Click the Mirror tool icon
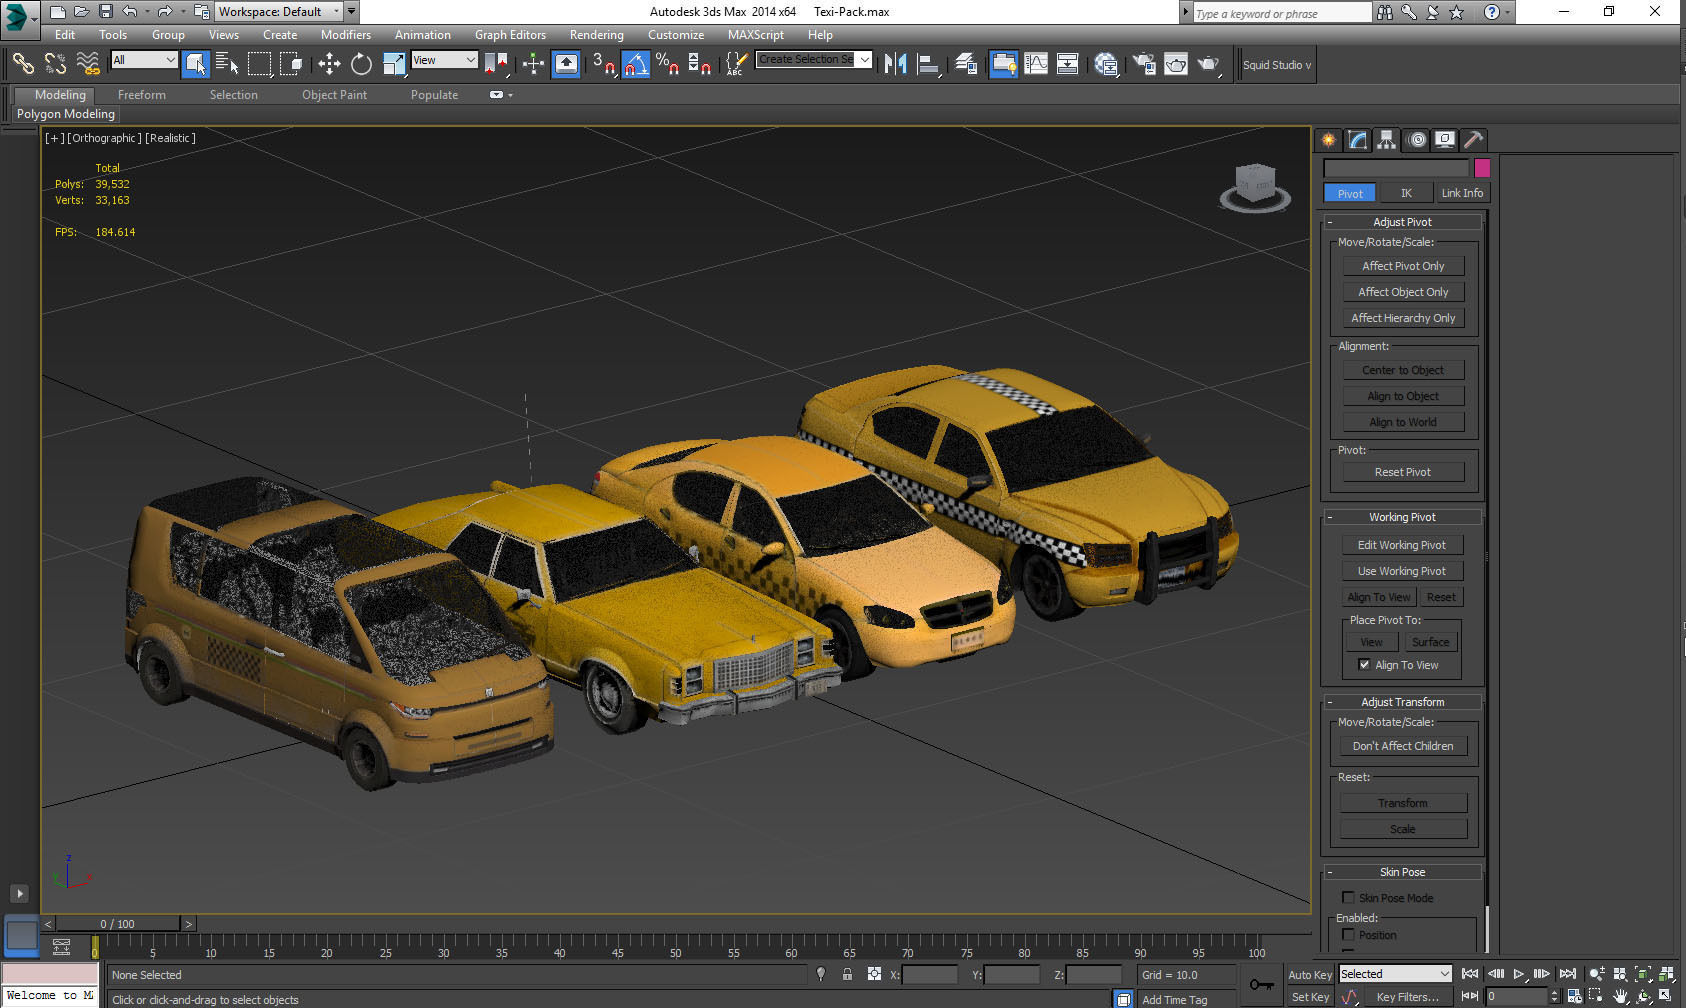The width and height of the screenshot is (1686, 1008). click(896, 64)
